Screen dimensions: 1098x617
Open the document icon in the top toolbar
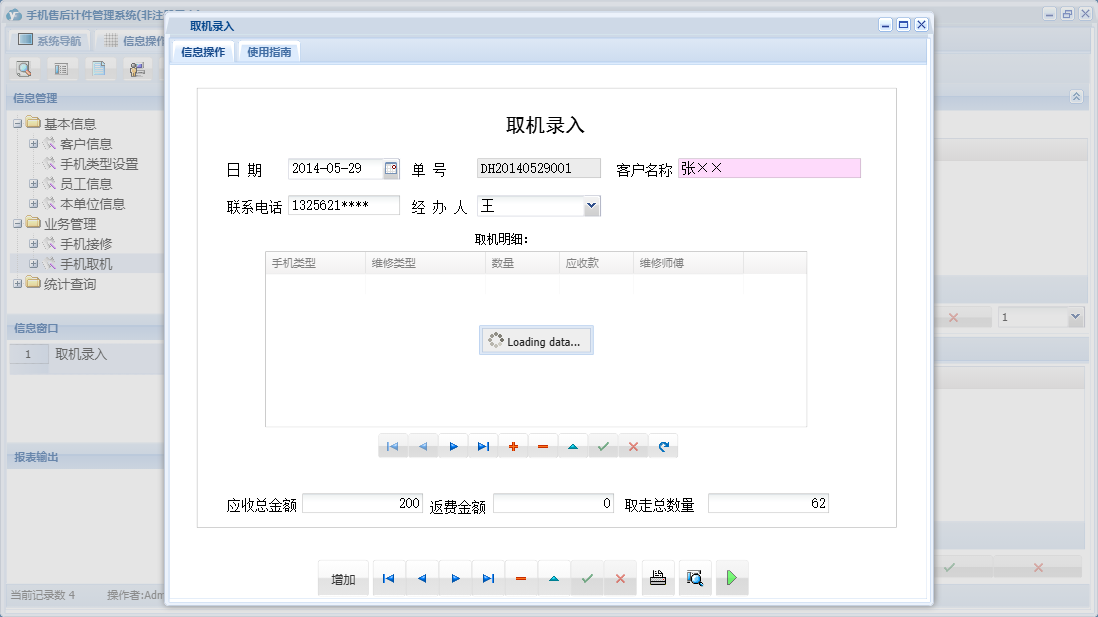100,68
